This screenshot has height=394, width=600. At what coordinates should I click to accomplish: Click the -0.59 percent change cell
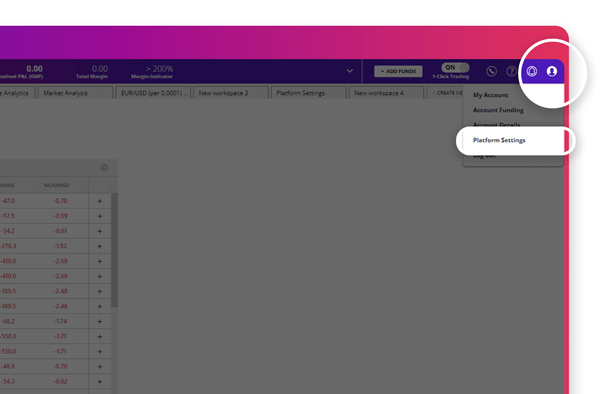click(60, 216)
